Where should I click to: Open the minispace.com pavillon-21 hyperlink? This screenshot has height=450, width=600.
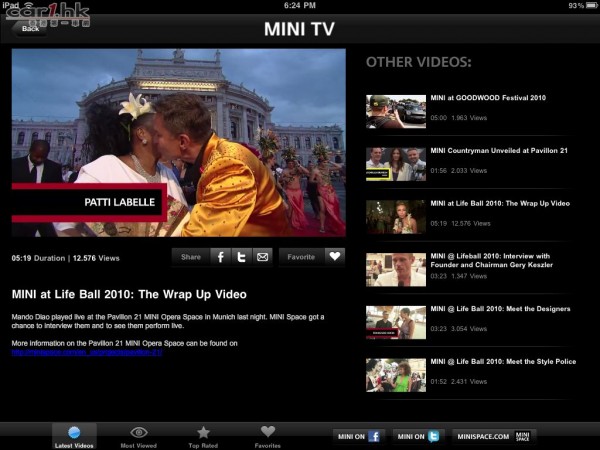pos(87,352)
